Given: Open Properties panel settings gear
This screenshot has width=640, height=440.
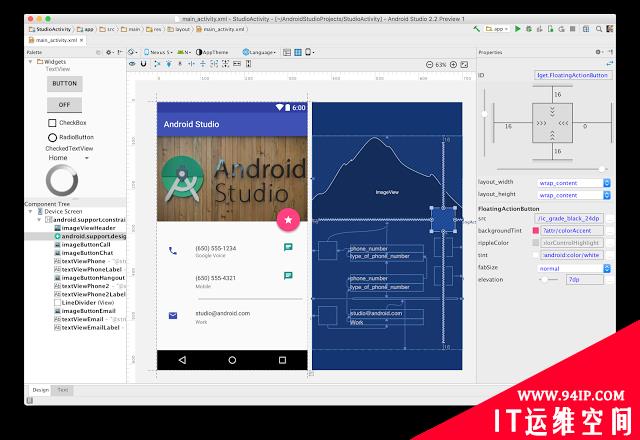Looking at the screenshot, I should pyautogui.click(x=598, y=52).
